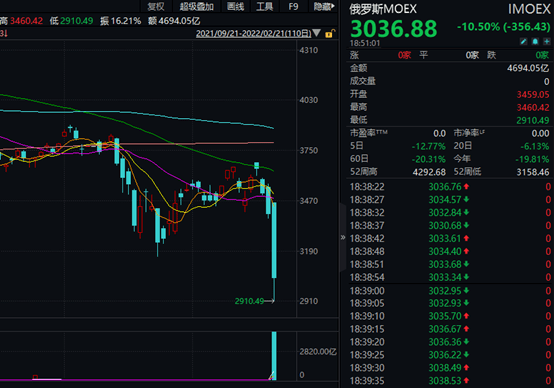Click the 俄罗斯MOEX index title
Image resolution: width=554 pixels, height=388 pixels.
pyautogui.click(x=383, y=9)
